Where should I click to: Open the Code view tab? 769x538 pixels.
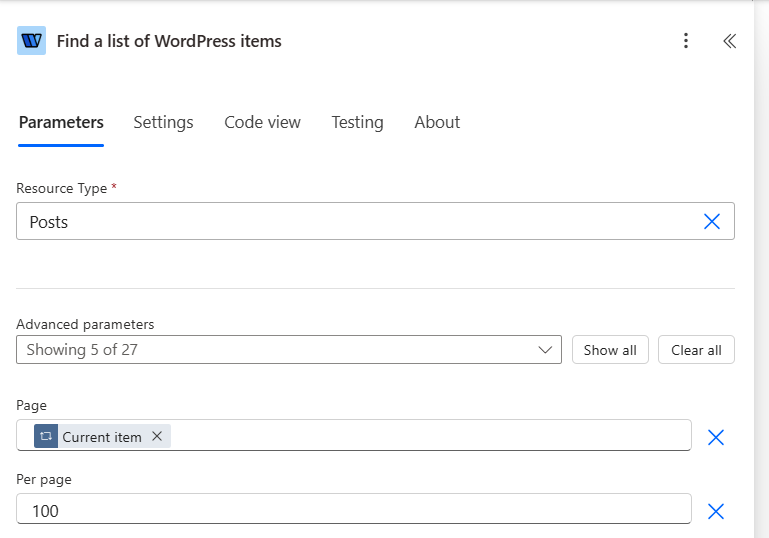click(262, 122)
